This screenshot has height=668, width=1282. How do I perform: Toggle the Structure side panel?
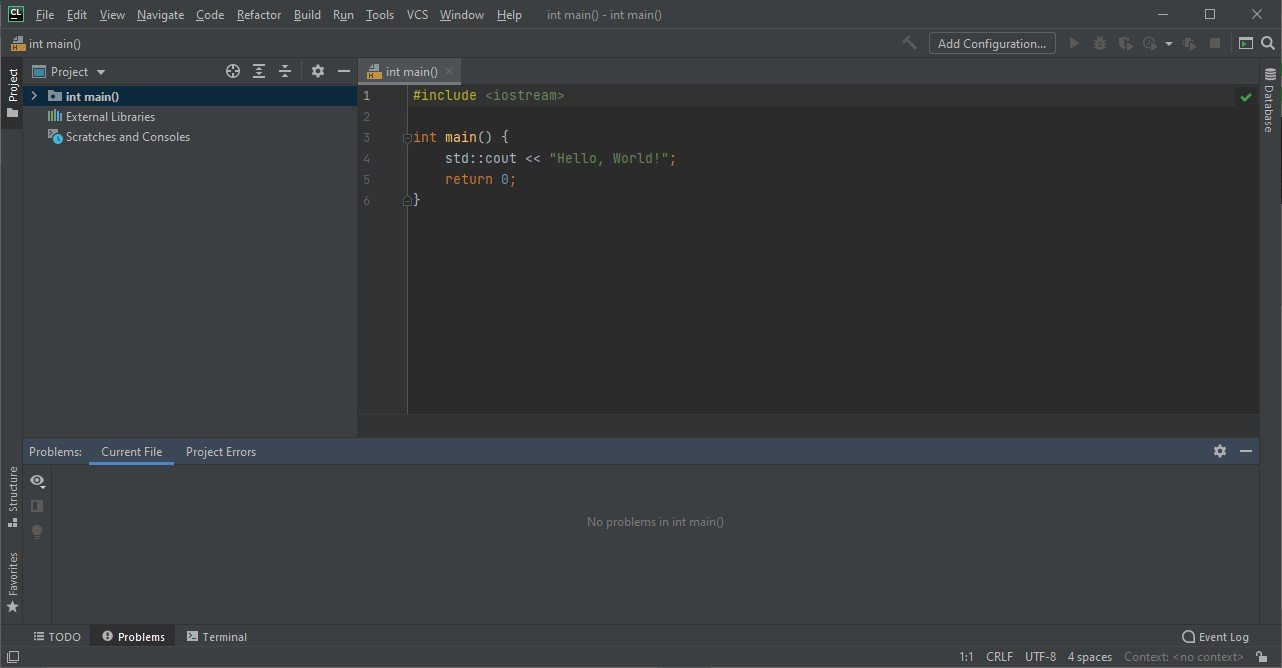13,496
